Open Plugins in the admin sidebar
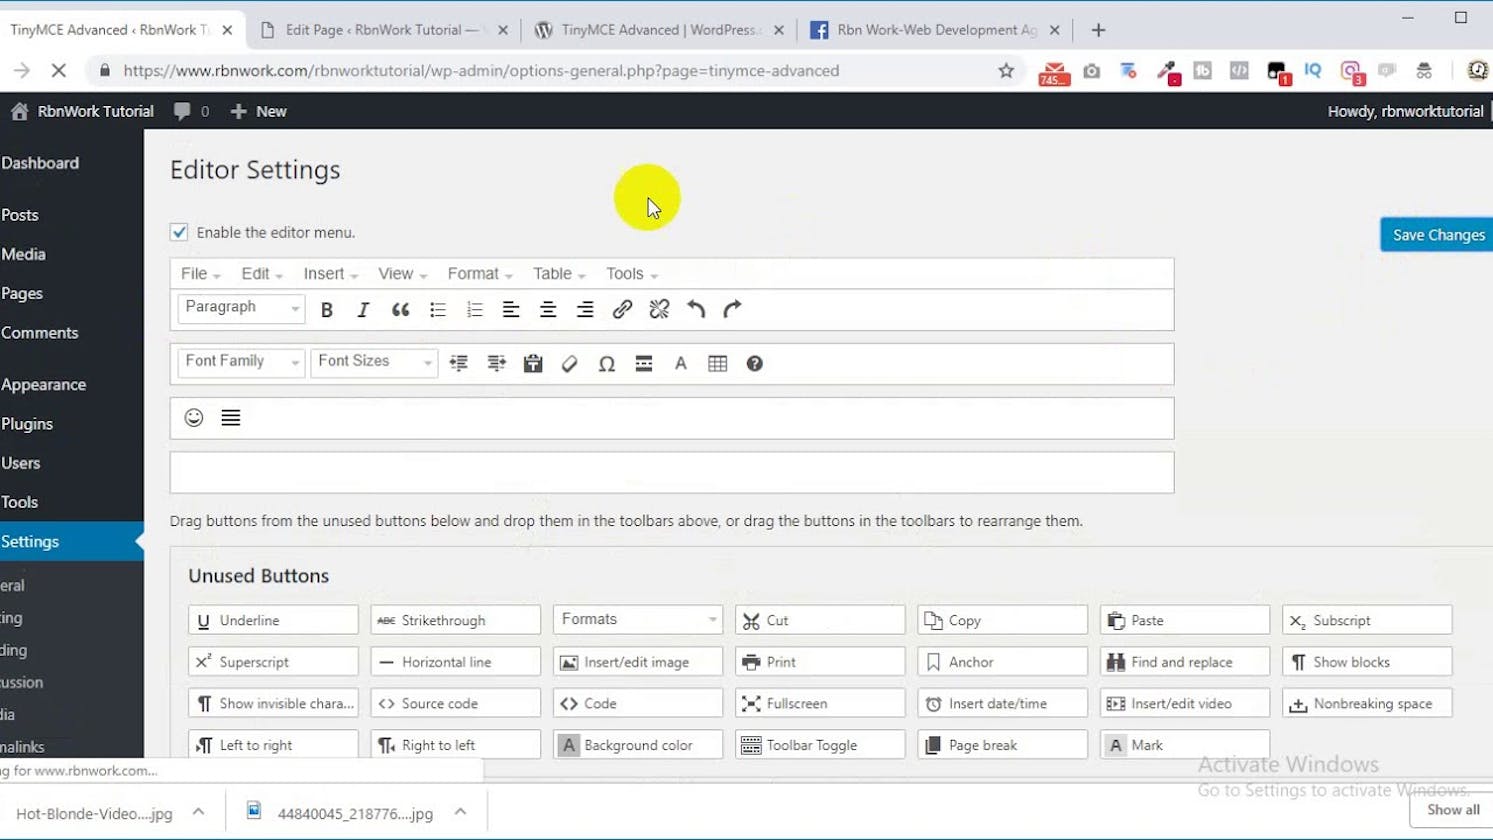1493x840 pixels. (27, 424)
